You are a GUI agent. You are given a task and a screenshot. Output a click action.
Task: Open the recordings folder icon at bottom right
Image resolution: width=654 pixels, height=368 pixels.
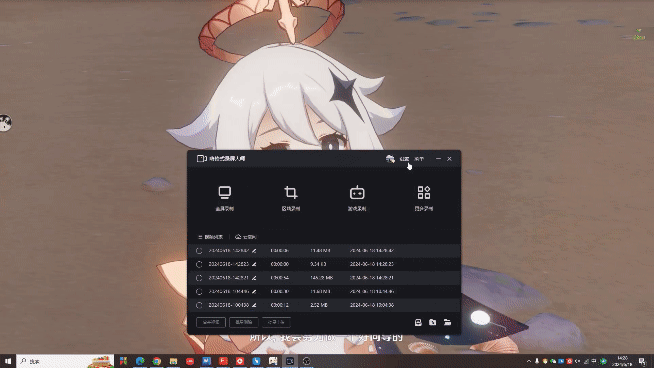[x=447, y=322]
